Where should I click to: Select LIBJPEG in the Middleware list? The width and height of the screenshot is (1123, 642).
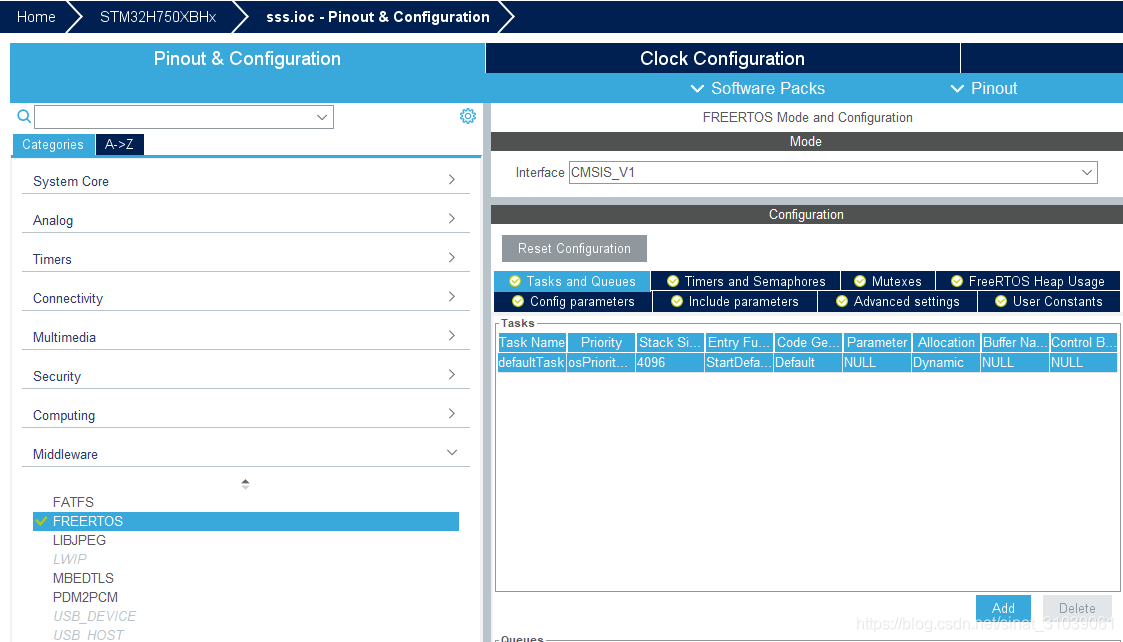(79, 540)
